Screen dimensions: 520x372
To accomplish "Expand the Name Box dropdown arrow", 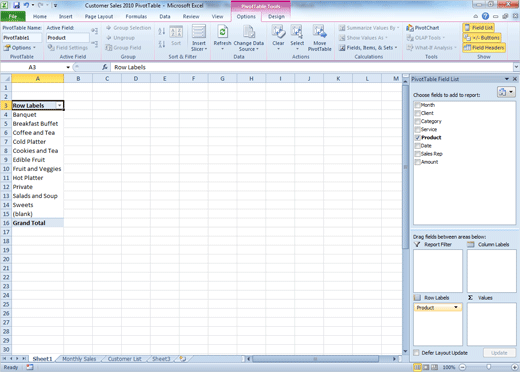I will click(68, 67).
